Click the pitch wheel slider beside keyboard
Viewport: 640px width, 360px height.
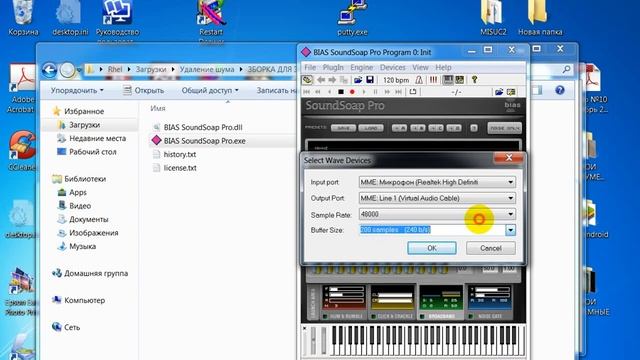point(313,340)
